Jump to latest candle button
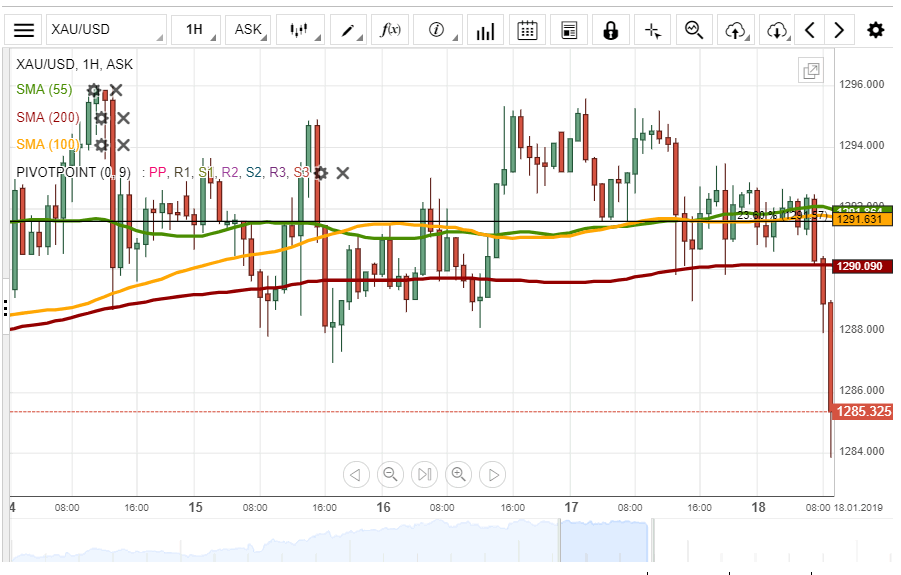This screenshot has height=575, width=901. click(425, 475)
